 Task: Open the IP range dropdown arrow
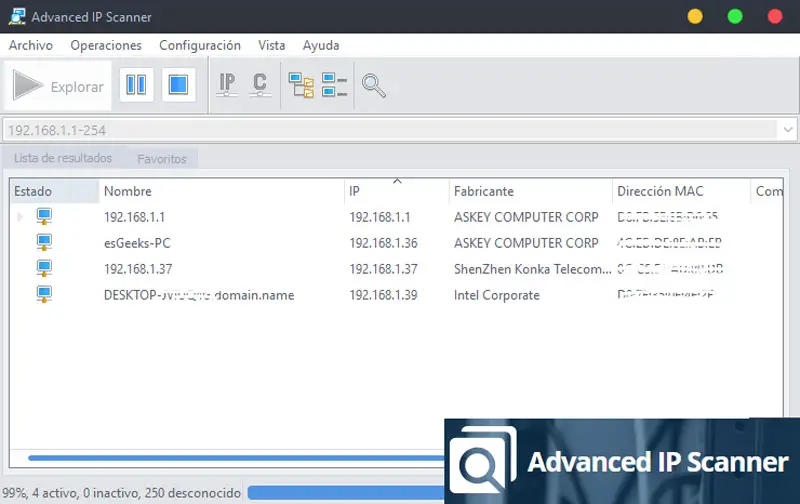[x=788, y=130]
